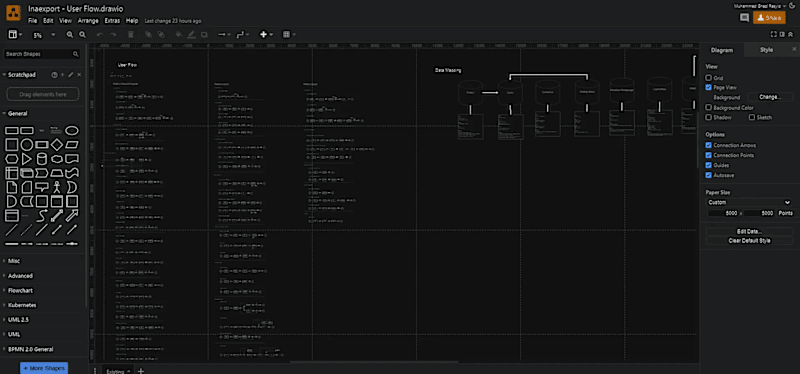Uncheck the Page View checkbox
Viewport: 800px width, 374px height.
(709, 88)
